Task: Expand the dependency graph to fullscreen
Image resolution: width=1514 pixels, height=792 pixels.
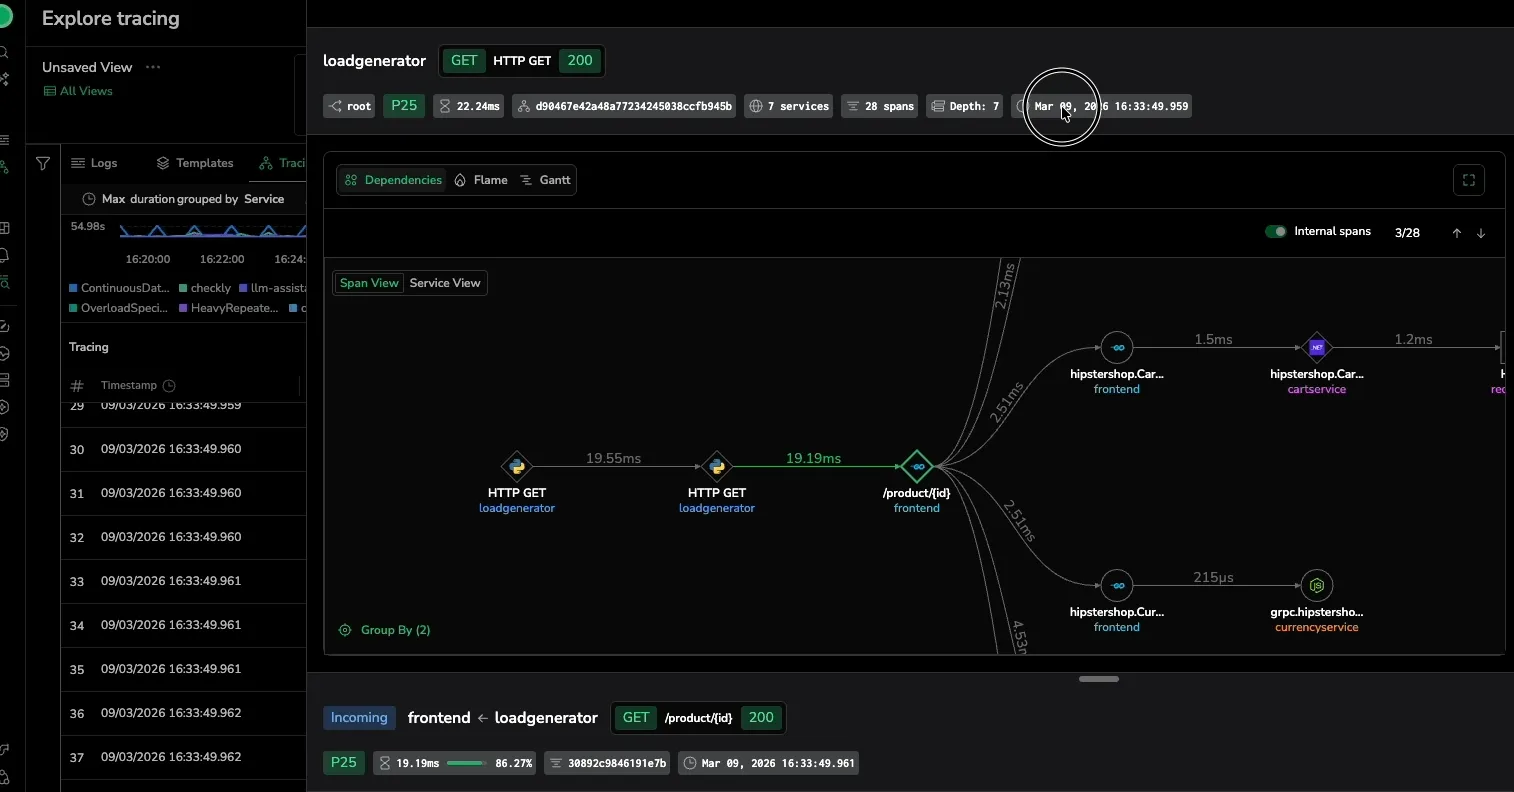Action: coord(1469,180)
